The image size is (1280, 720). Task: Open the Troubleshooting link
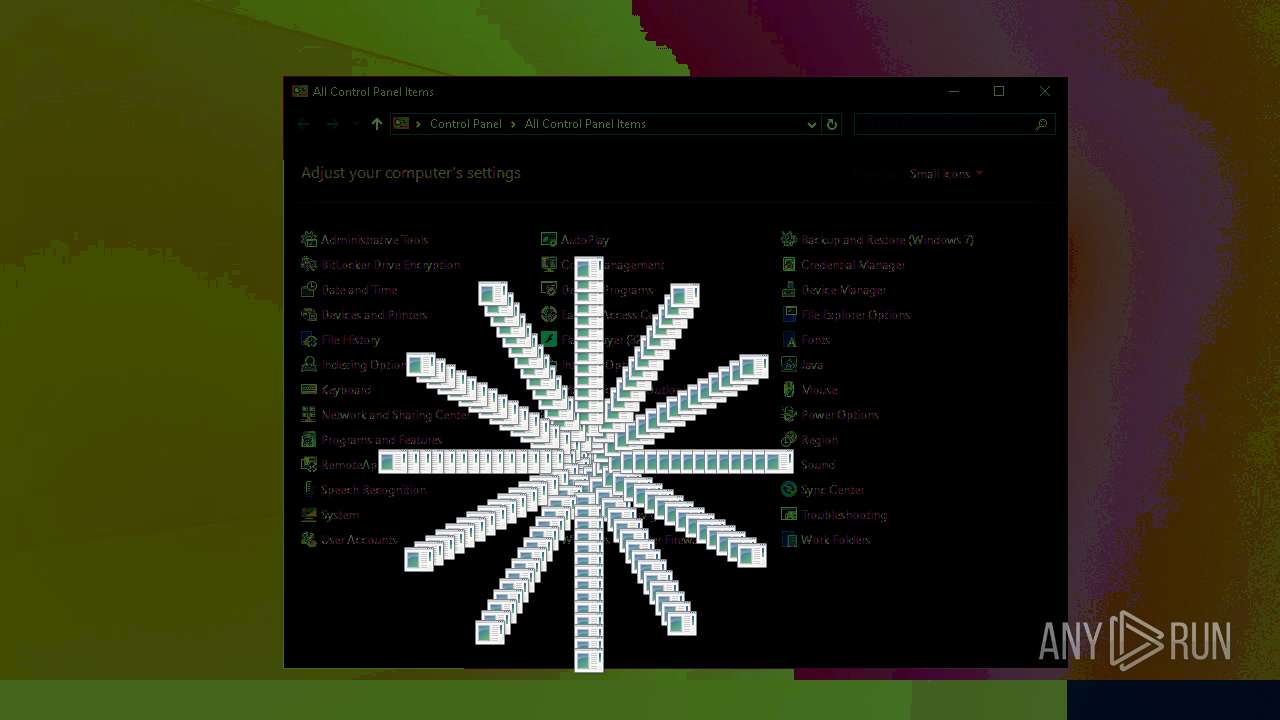coord(844,515)
